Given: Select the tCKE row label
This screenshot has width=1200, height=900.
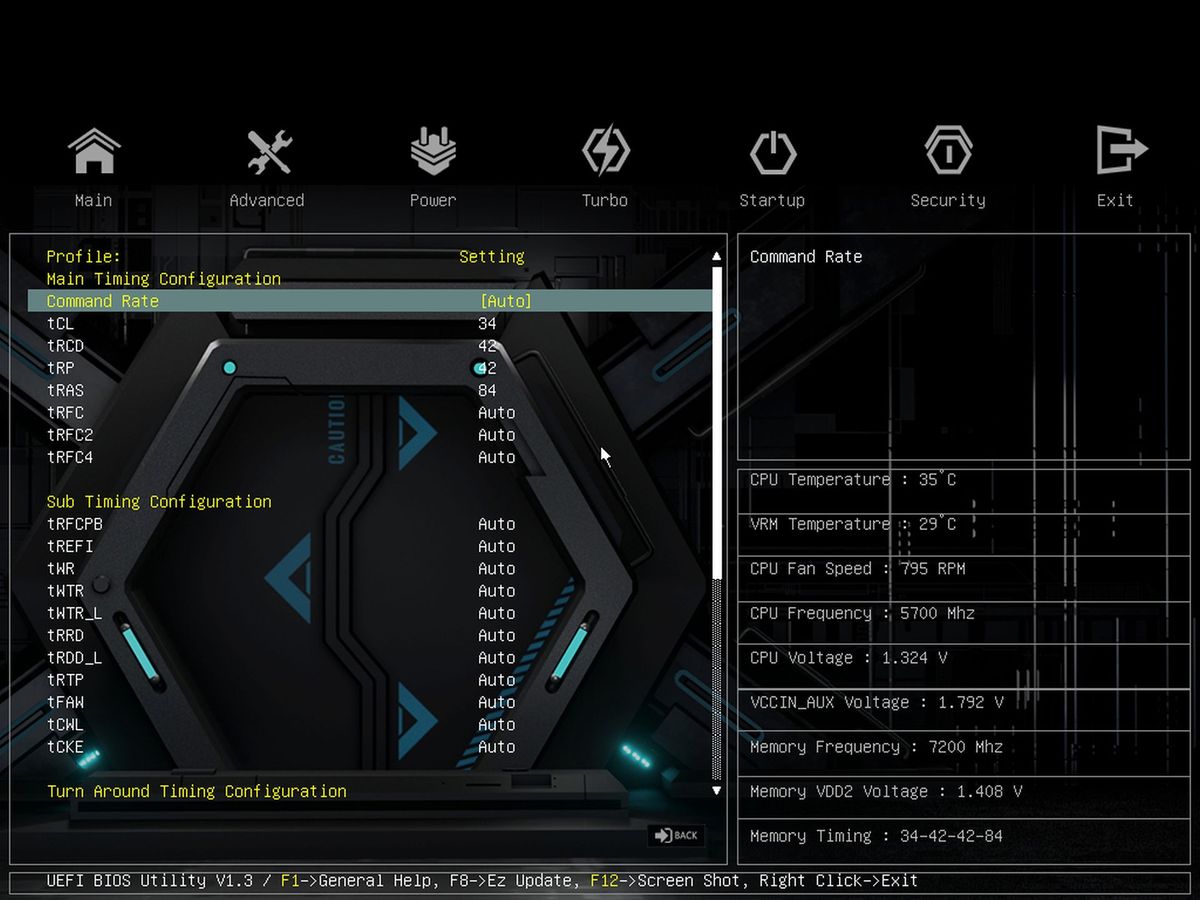Looking at the screenshot, I should click(65, 747).
